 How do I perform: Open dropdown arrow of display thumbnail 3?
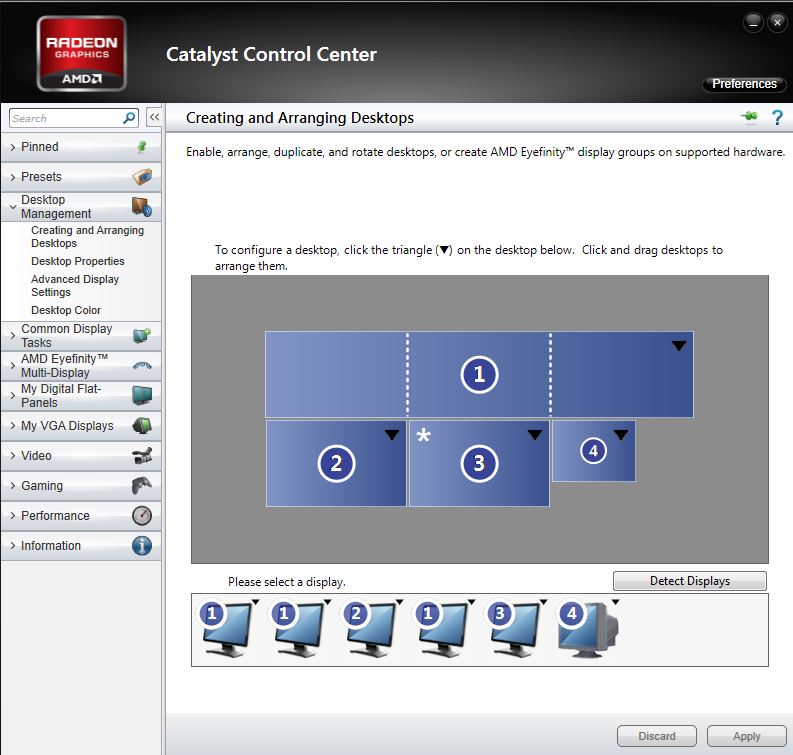click(544, 602)
